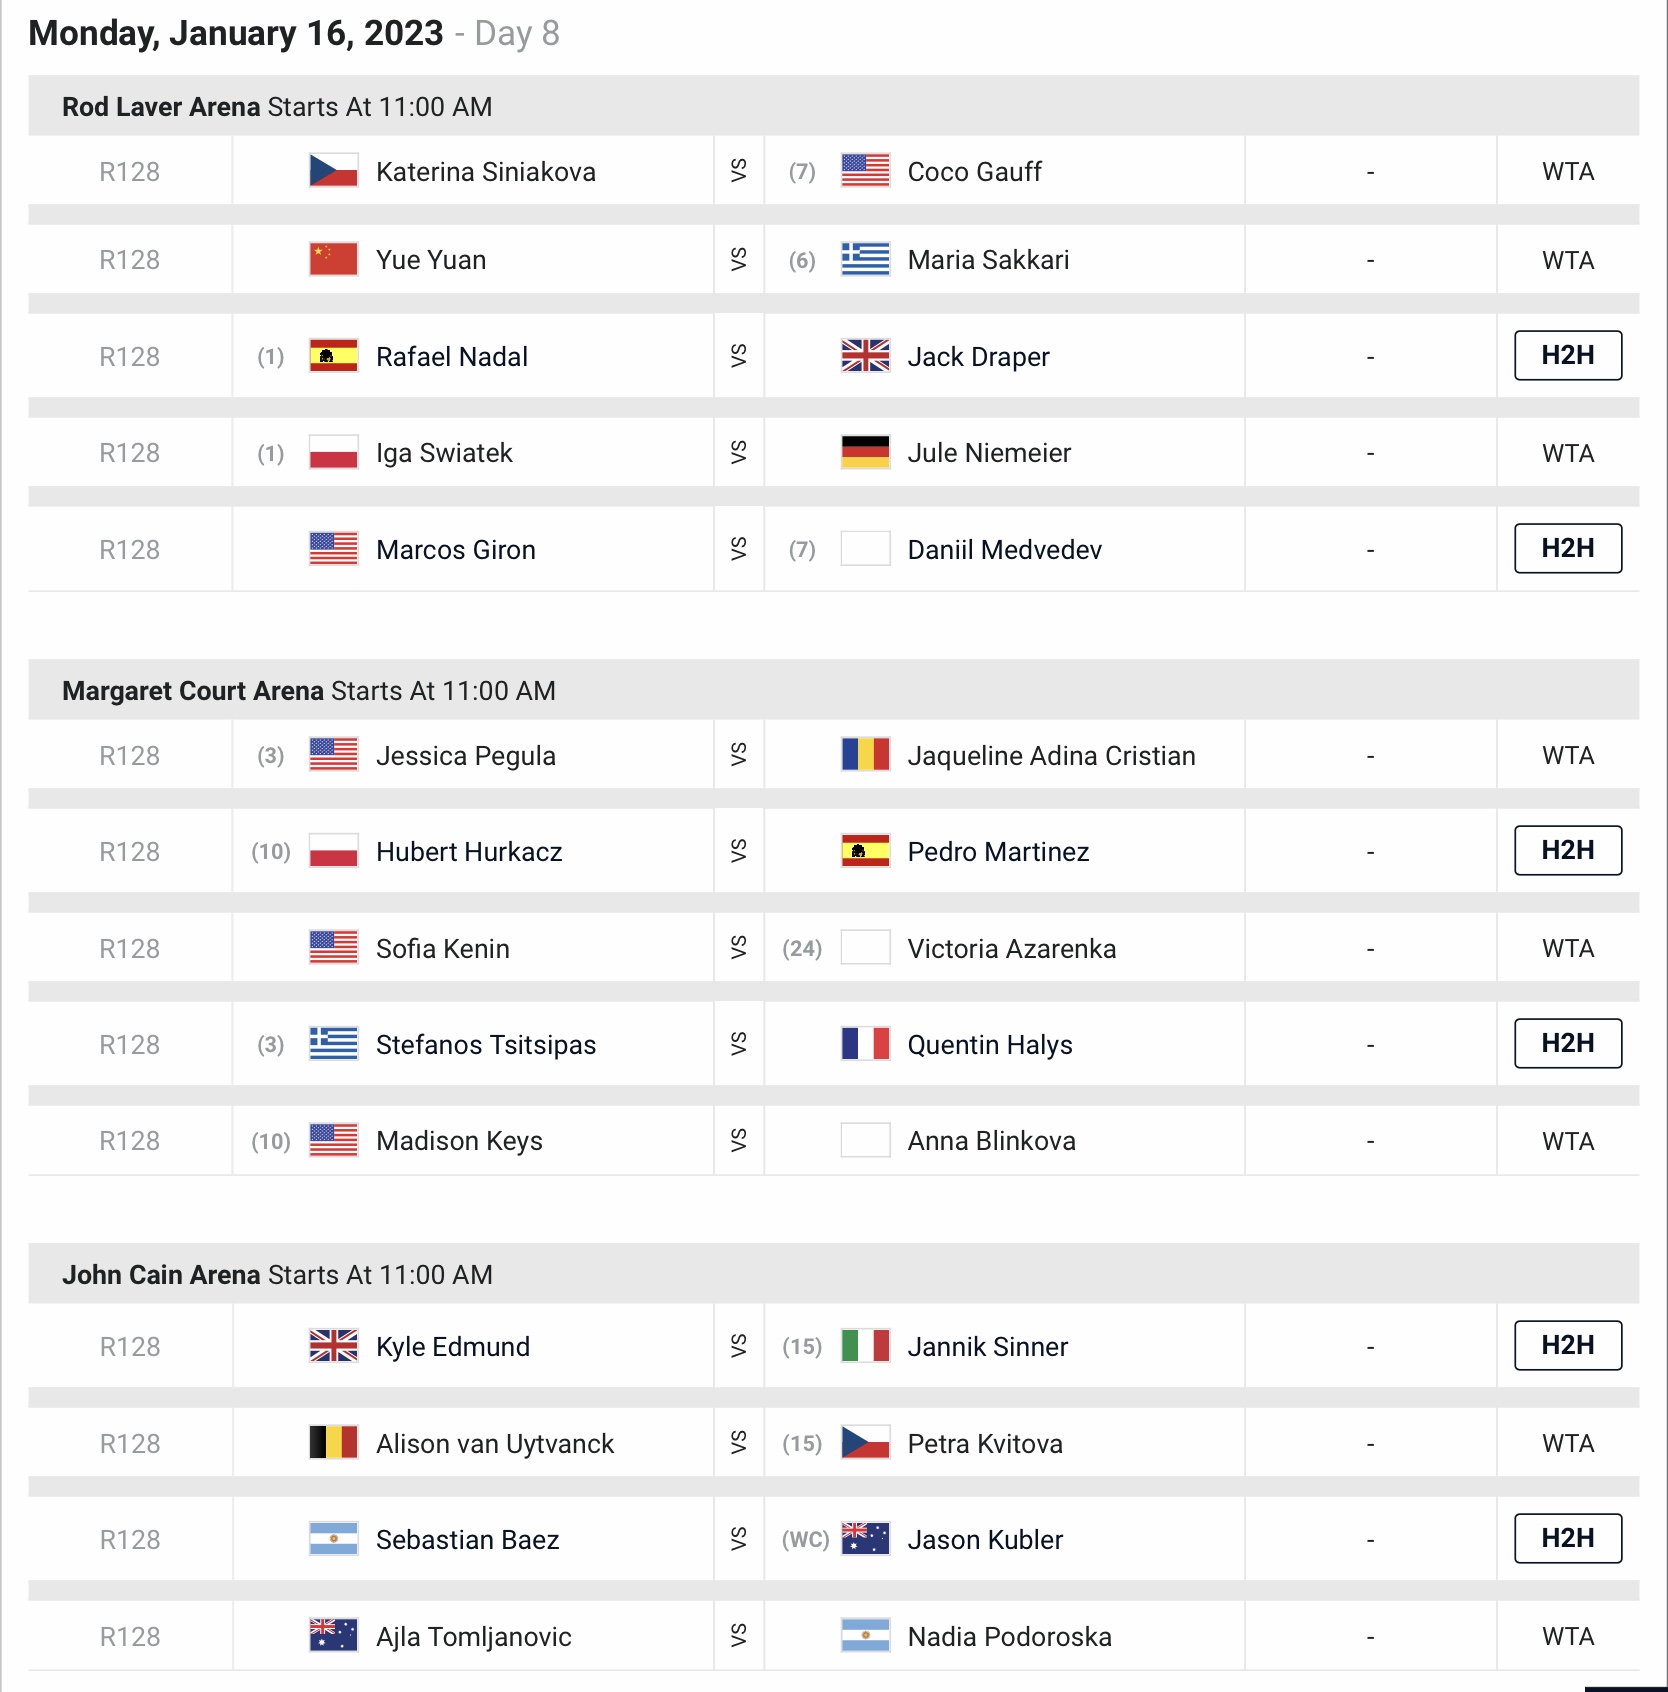Click the China flag beside Yue Yuan
Screen dimensions: 1668x1692
pos(333,259)
